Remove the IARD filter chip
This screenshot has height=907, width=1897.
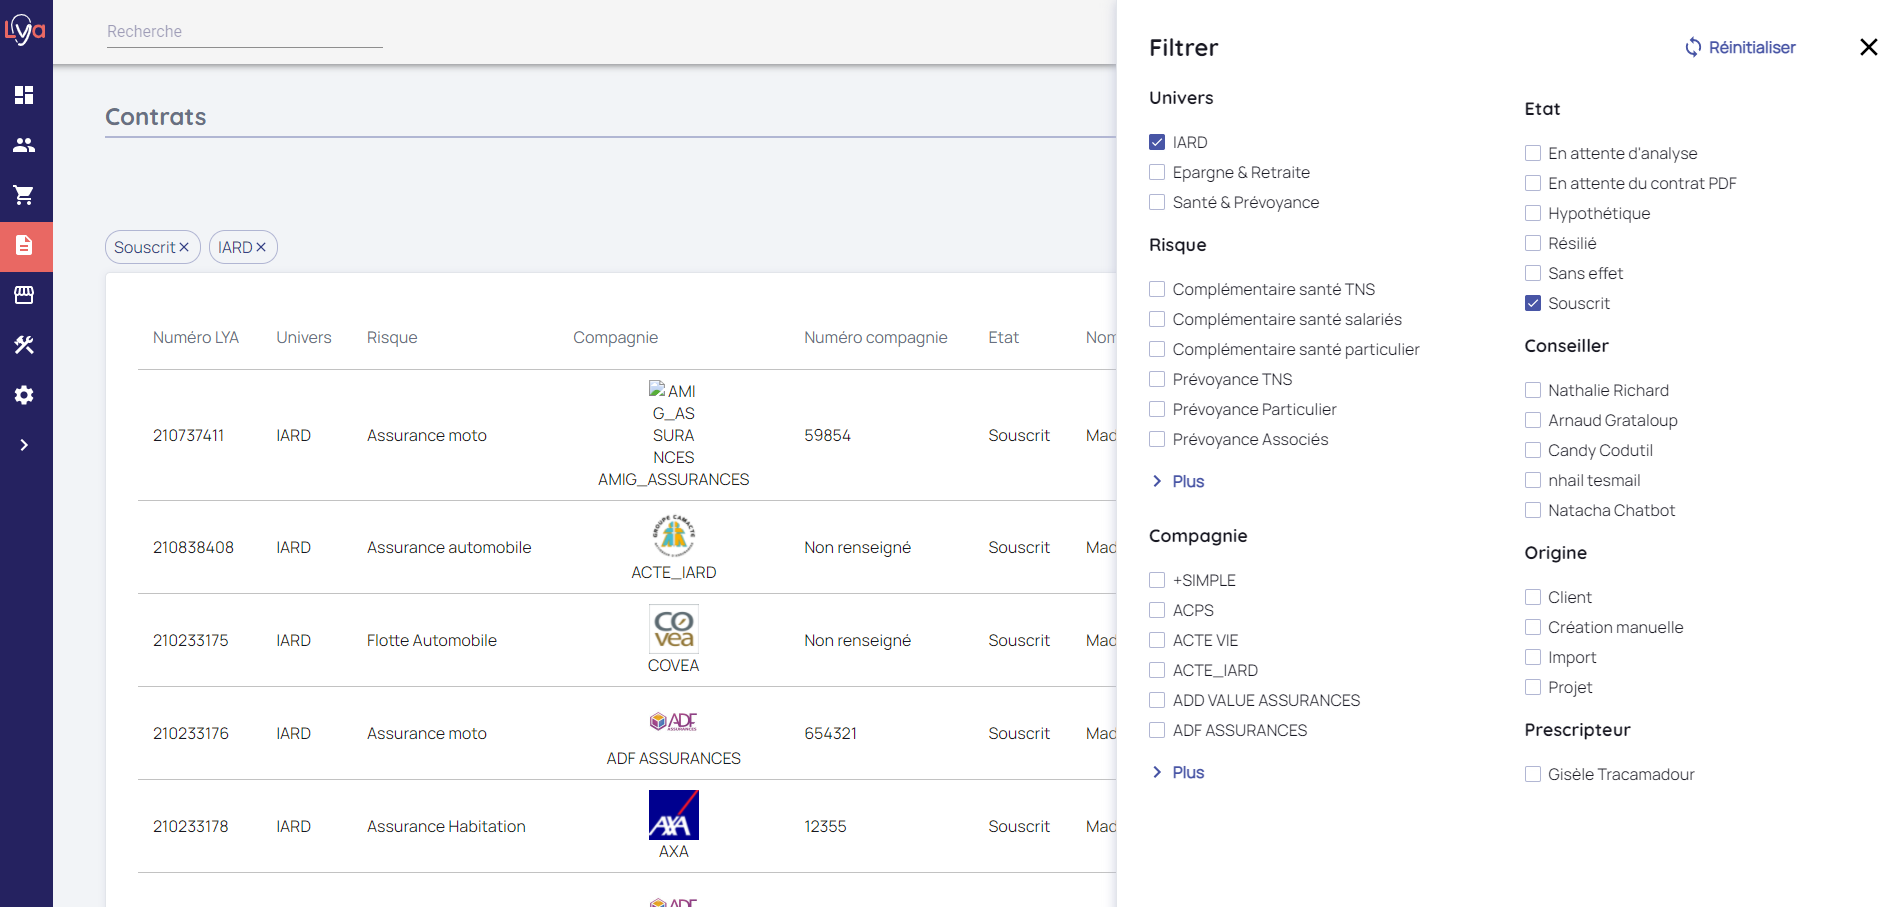tap(261, 247)
